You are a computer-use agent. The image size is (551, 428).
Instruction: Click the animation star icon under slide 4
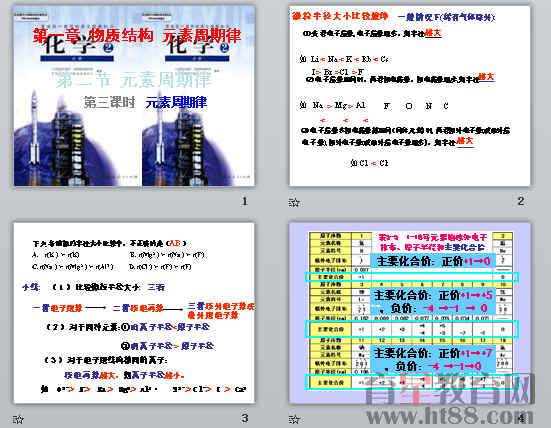(x=294, y=419)
